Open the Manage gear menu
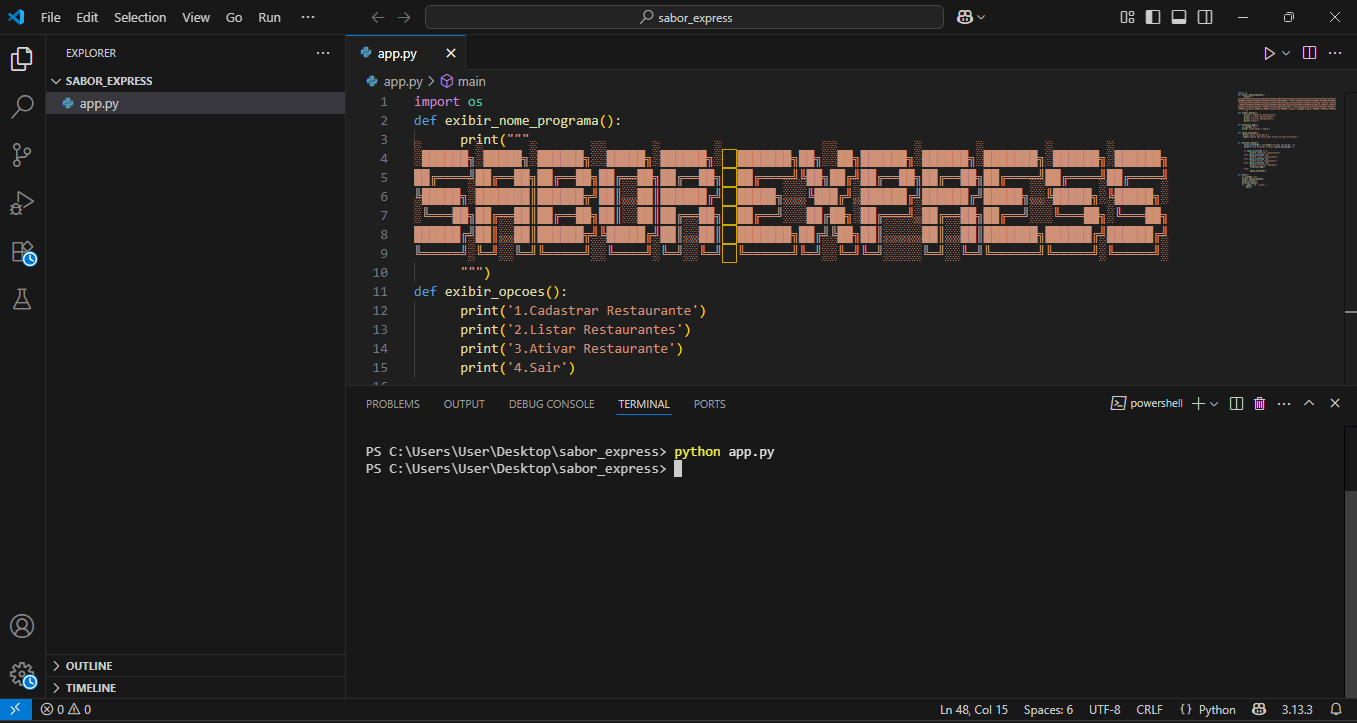 (x=22, y=674)
